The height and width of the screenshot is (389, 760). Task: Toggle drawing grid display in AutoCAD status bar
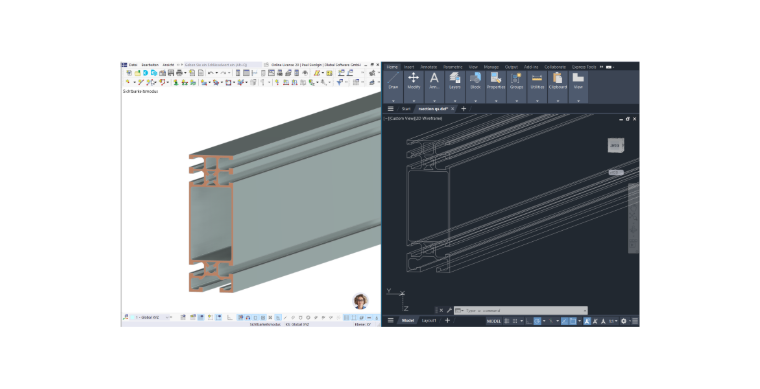click(x=507, y=321)
